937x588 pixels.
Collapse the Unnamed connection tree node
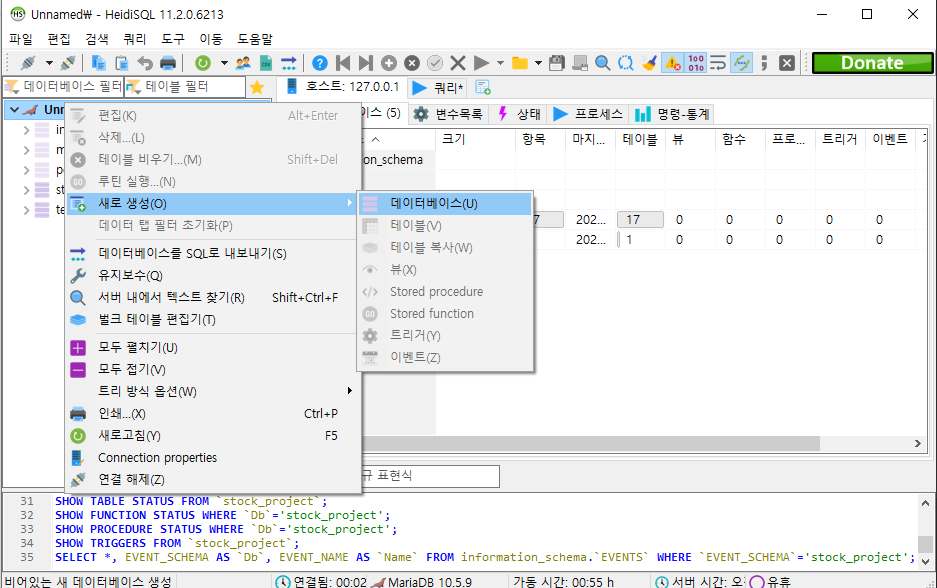click(14, 110)
